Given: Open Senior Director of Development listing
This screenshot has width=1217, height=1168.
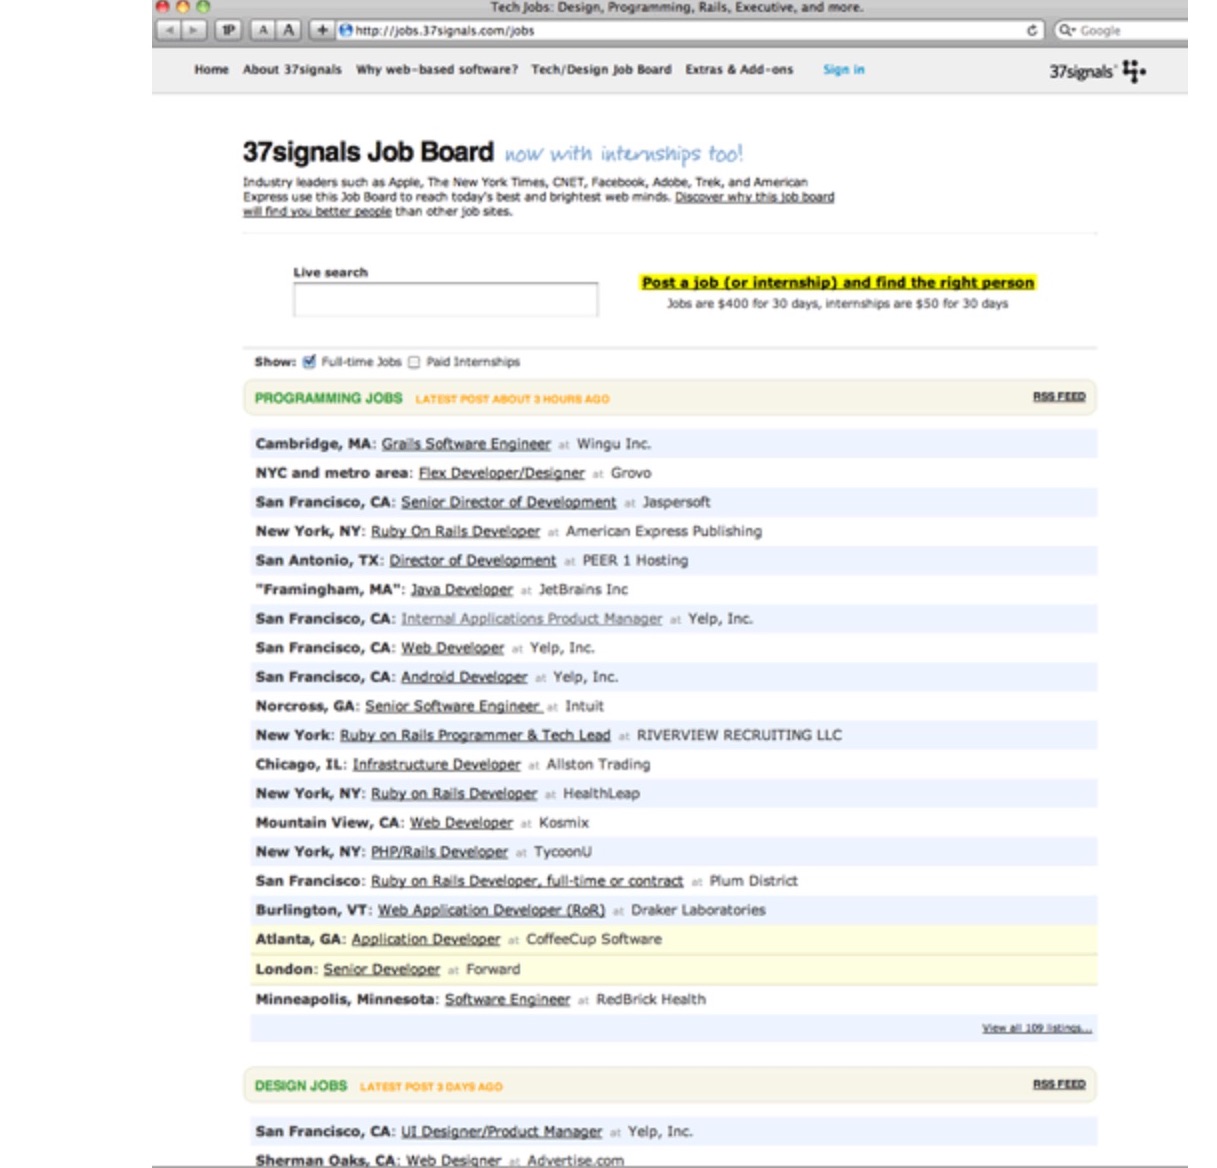Looking at the screenshot, I should (x=509, y=502).
